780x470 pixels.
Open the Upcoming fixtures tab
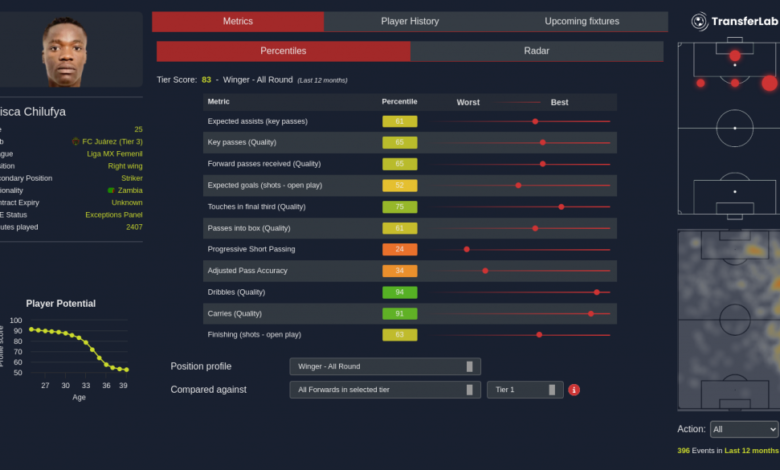581,21
